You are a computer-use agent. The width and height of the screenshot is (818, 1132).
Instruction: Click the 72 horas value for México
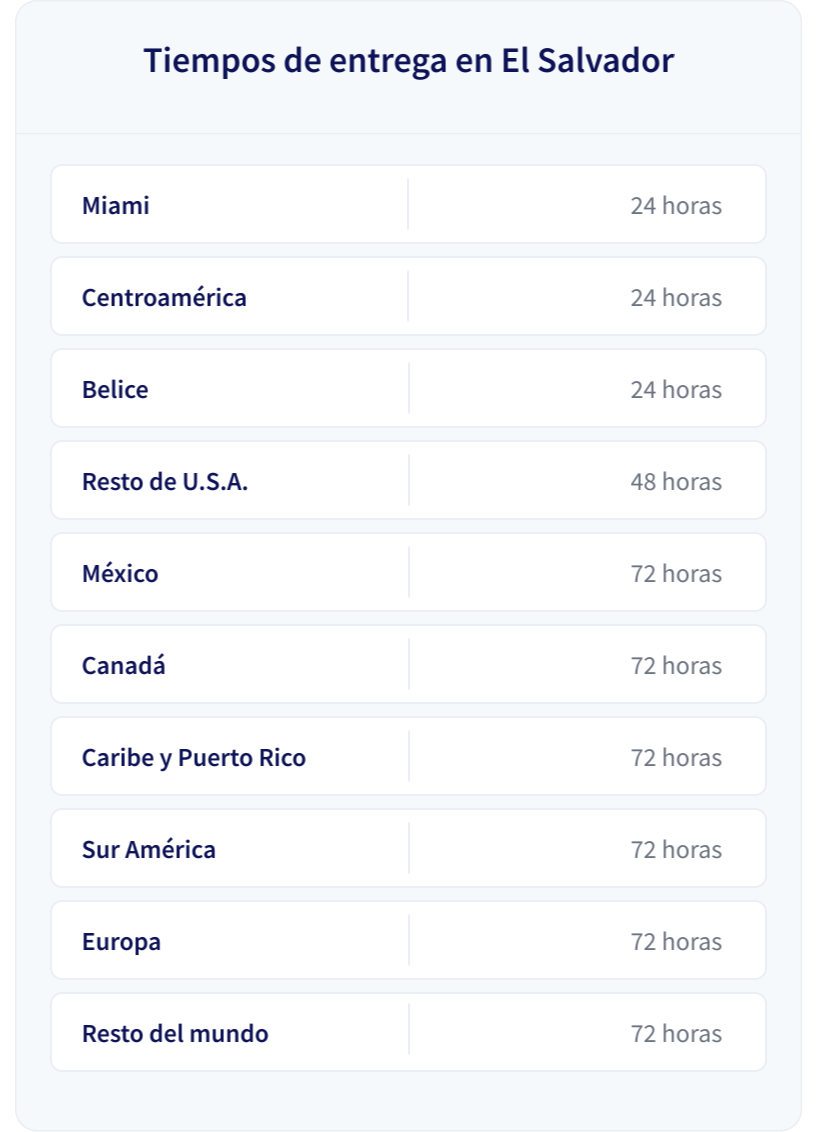click(676, 573)
